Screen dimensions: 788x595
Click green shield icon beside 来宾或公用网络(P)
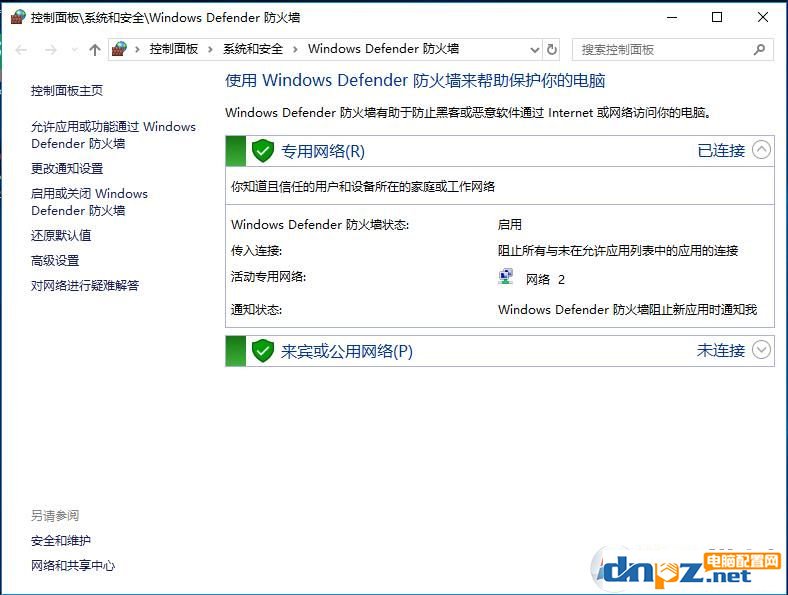[x=262, y=351]
